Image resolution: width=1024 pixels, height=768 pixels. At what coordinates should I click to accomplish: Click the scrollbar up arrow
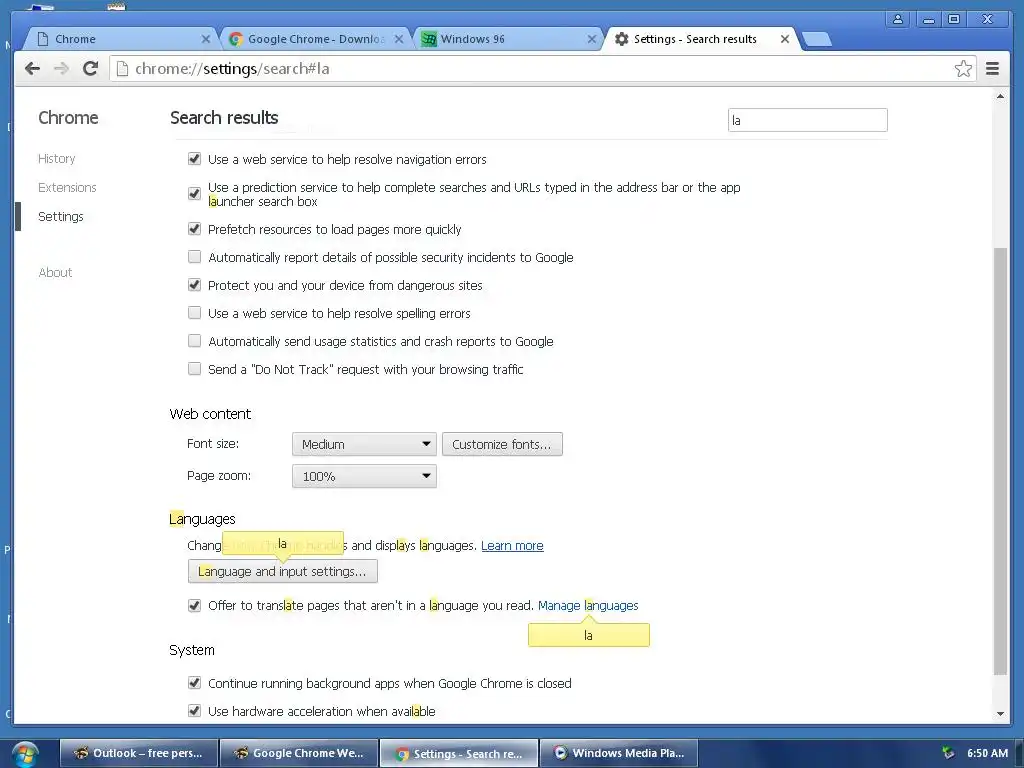pyautogui.click(x=1000, y=97)
